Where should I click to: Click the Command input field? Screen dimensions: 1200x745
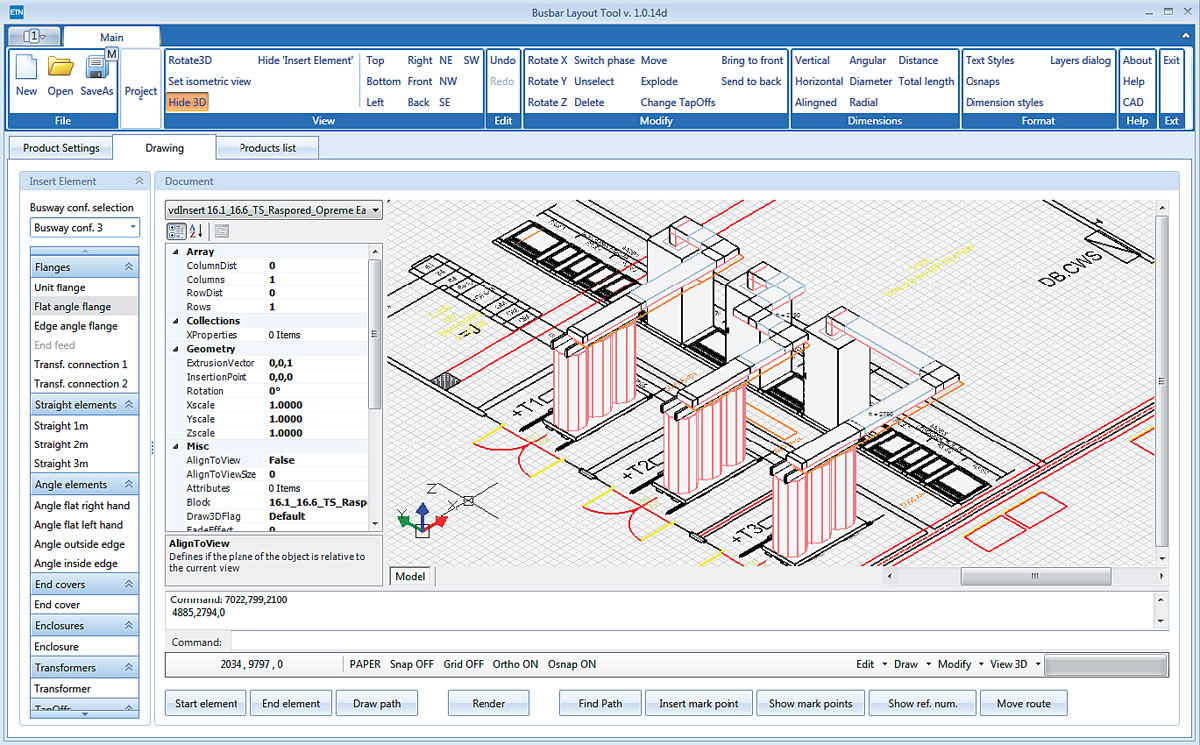[x=697, y=641]
